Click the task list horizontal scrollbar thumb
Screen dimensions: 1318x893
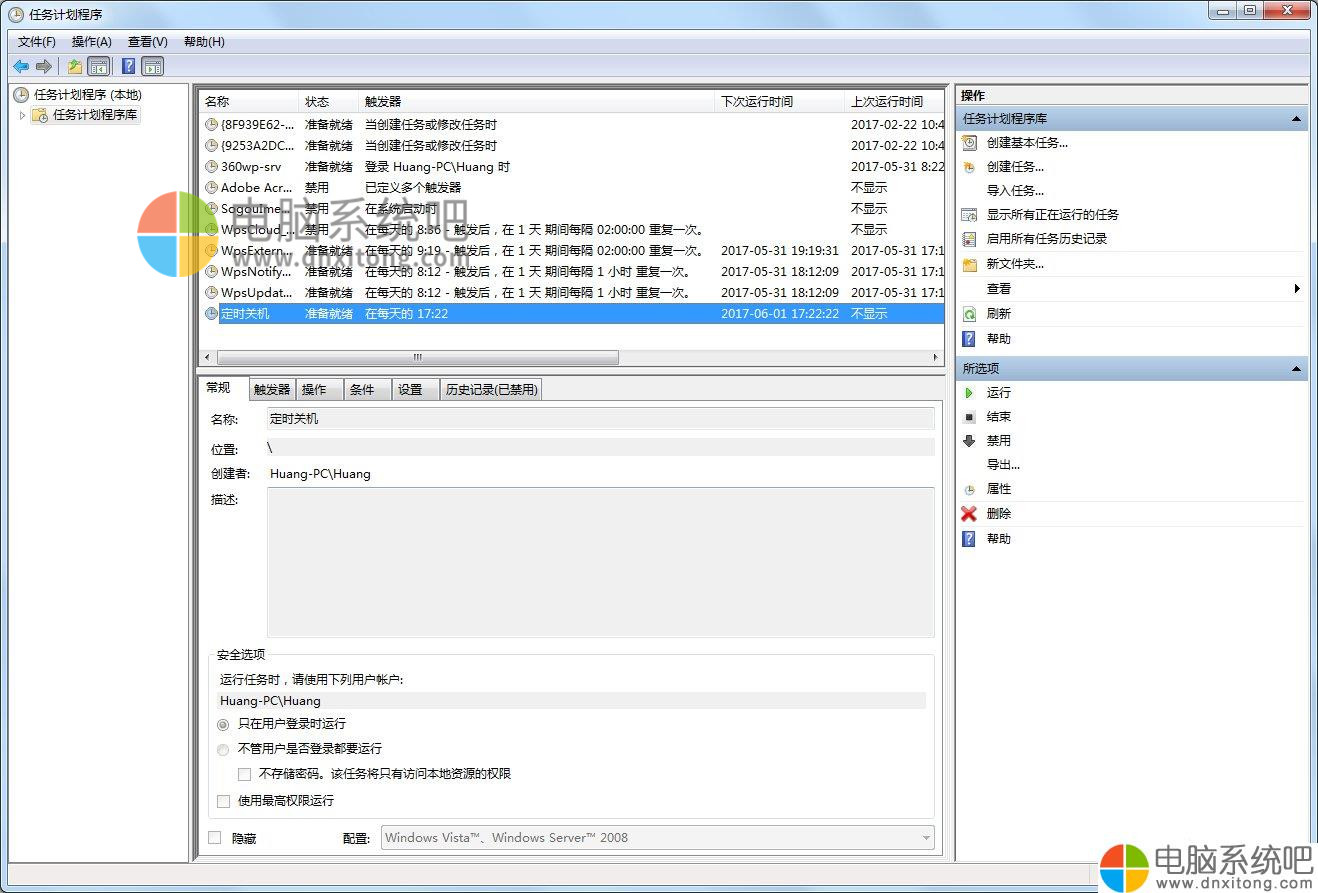pyautogui.click(x=418, y=357)
